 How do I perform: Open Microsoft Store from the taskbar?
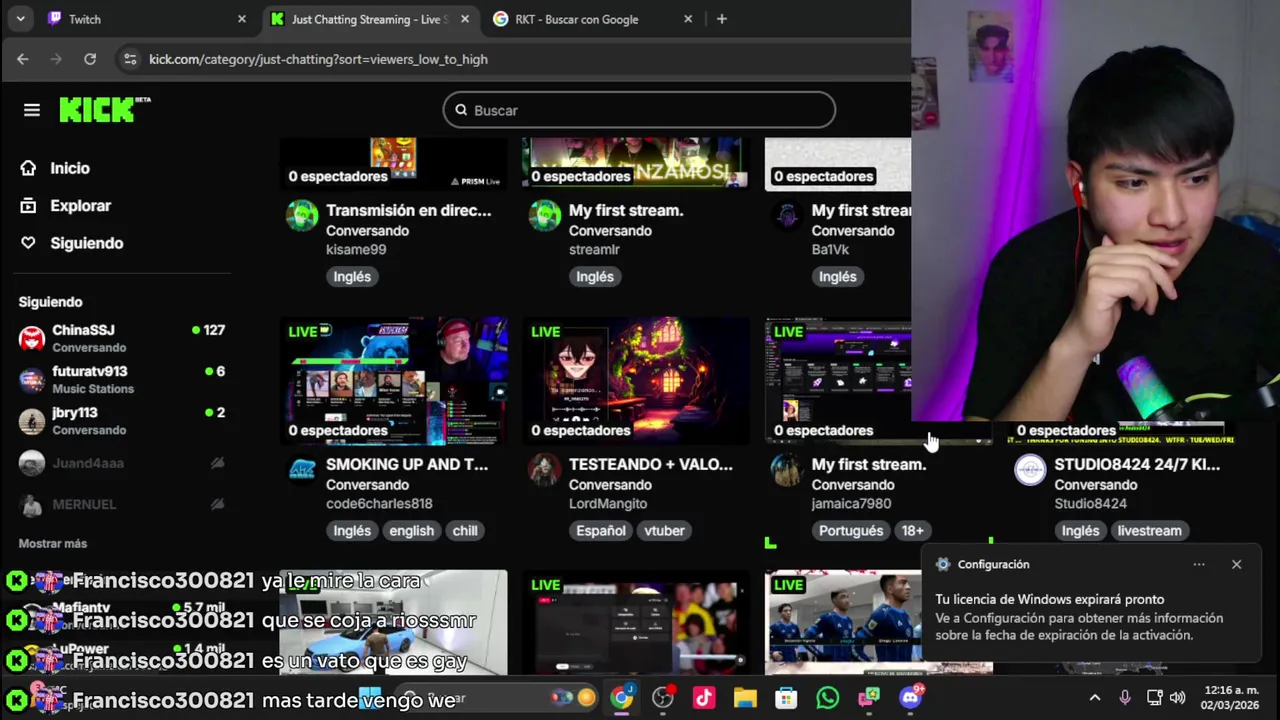[786, 698]
